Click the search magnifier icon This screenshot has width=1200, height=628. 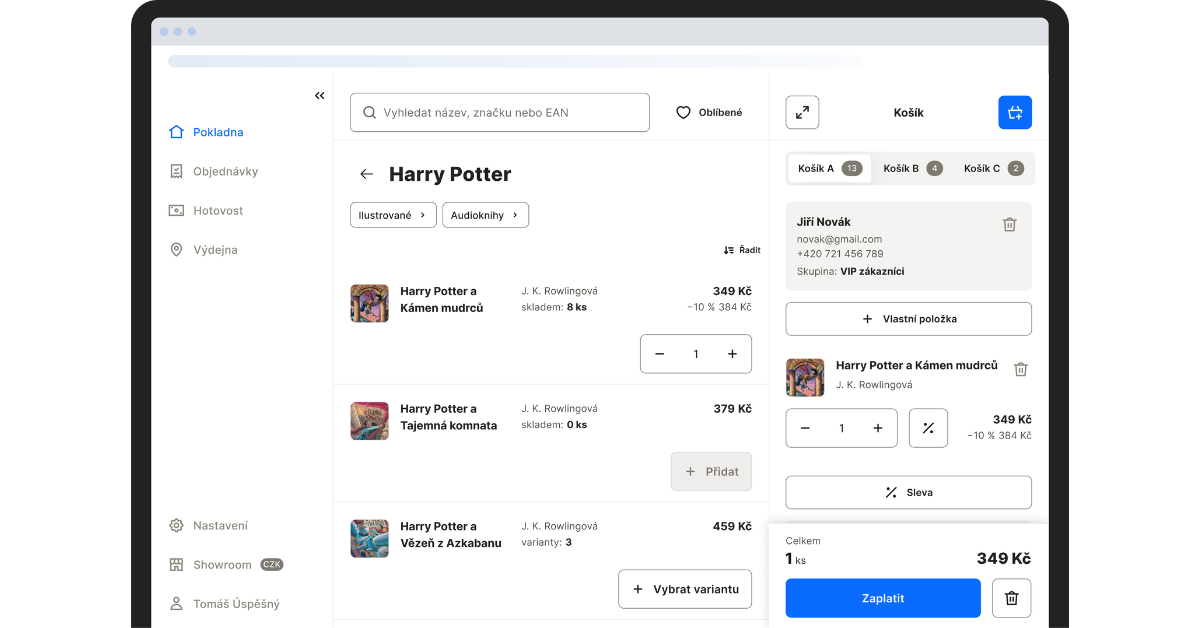click(x=370, y=113)
